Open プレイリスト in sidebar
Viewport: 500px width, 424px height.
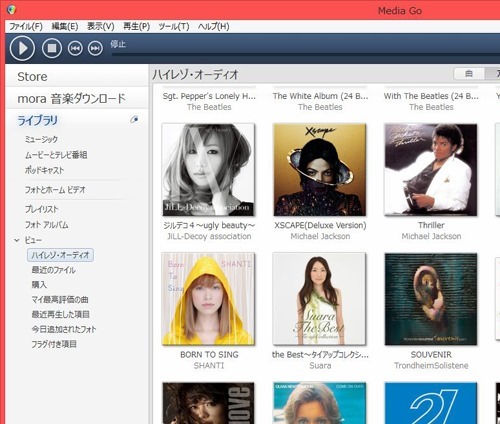42,209
